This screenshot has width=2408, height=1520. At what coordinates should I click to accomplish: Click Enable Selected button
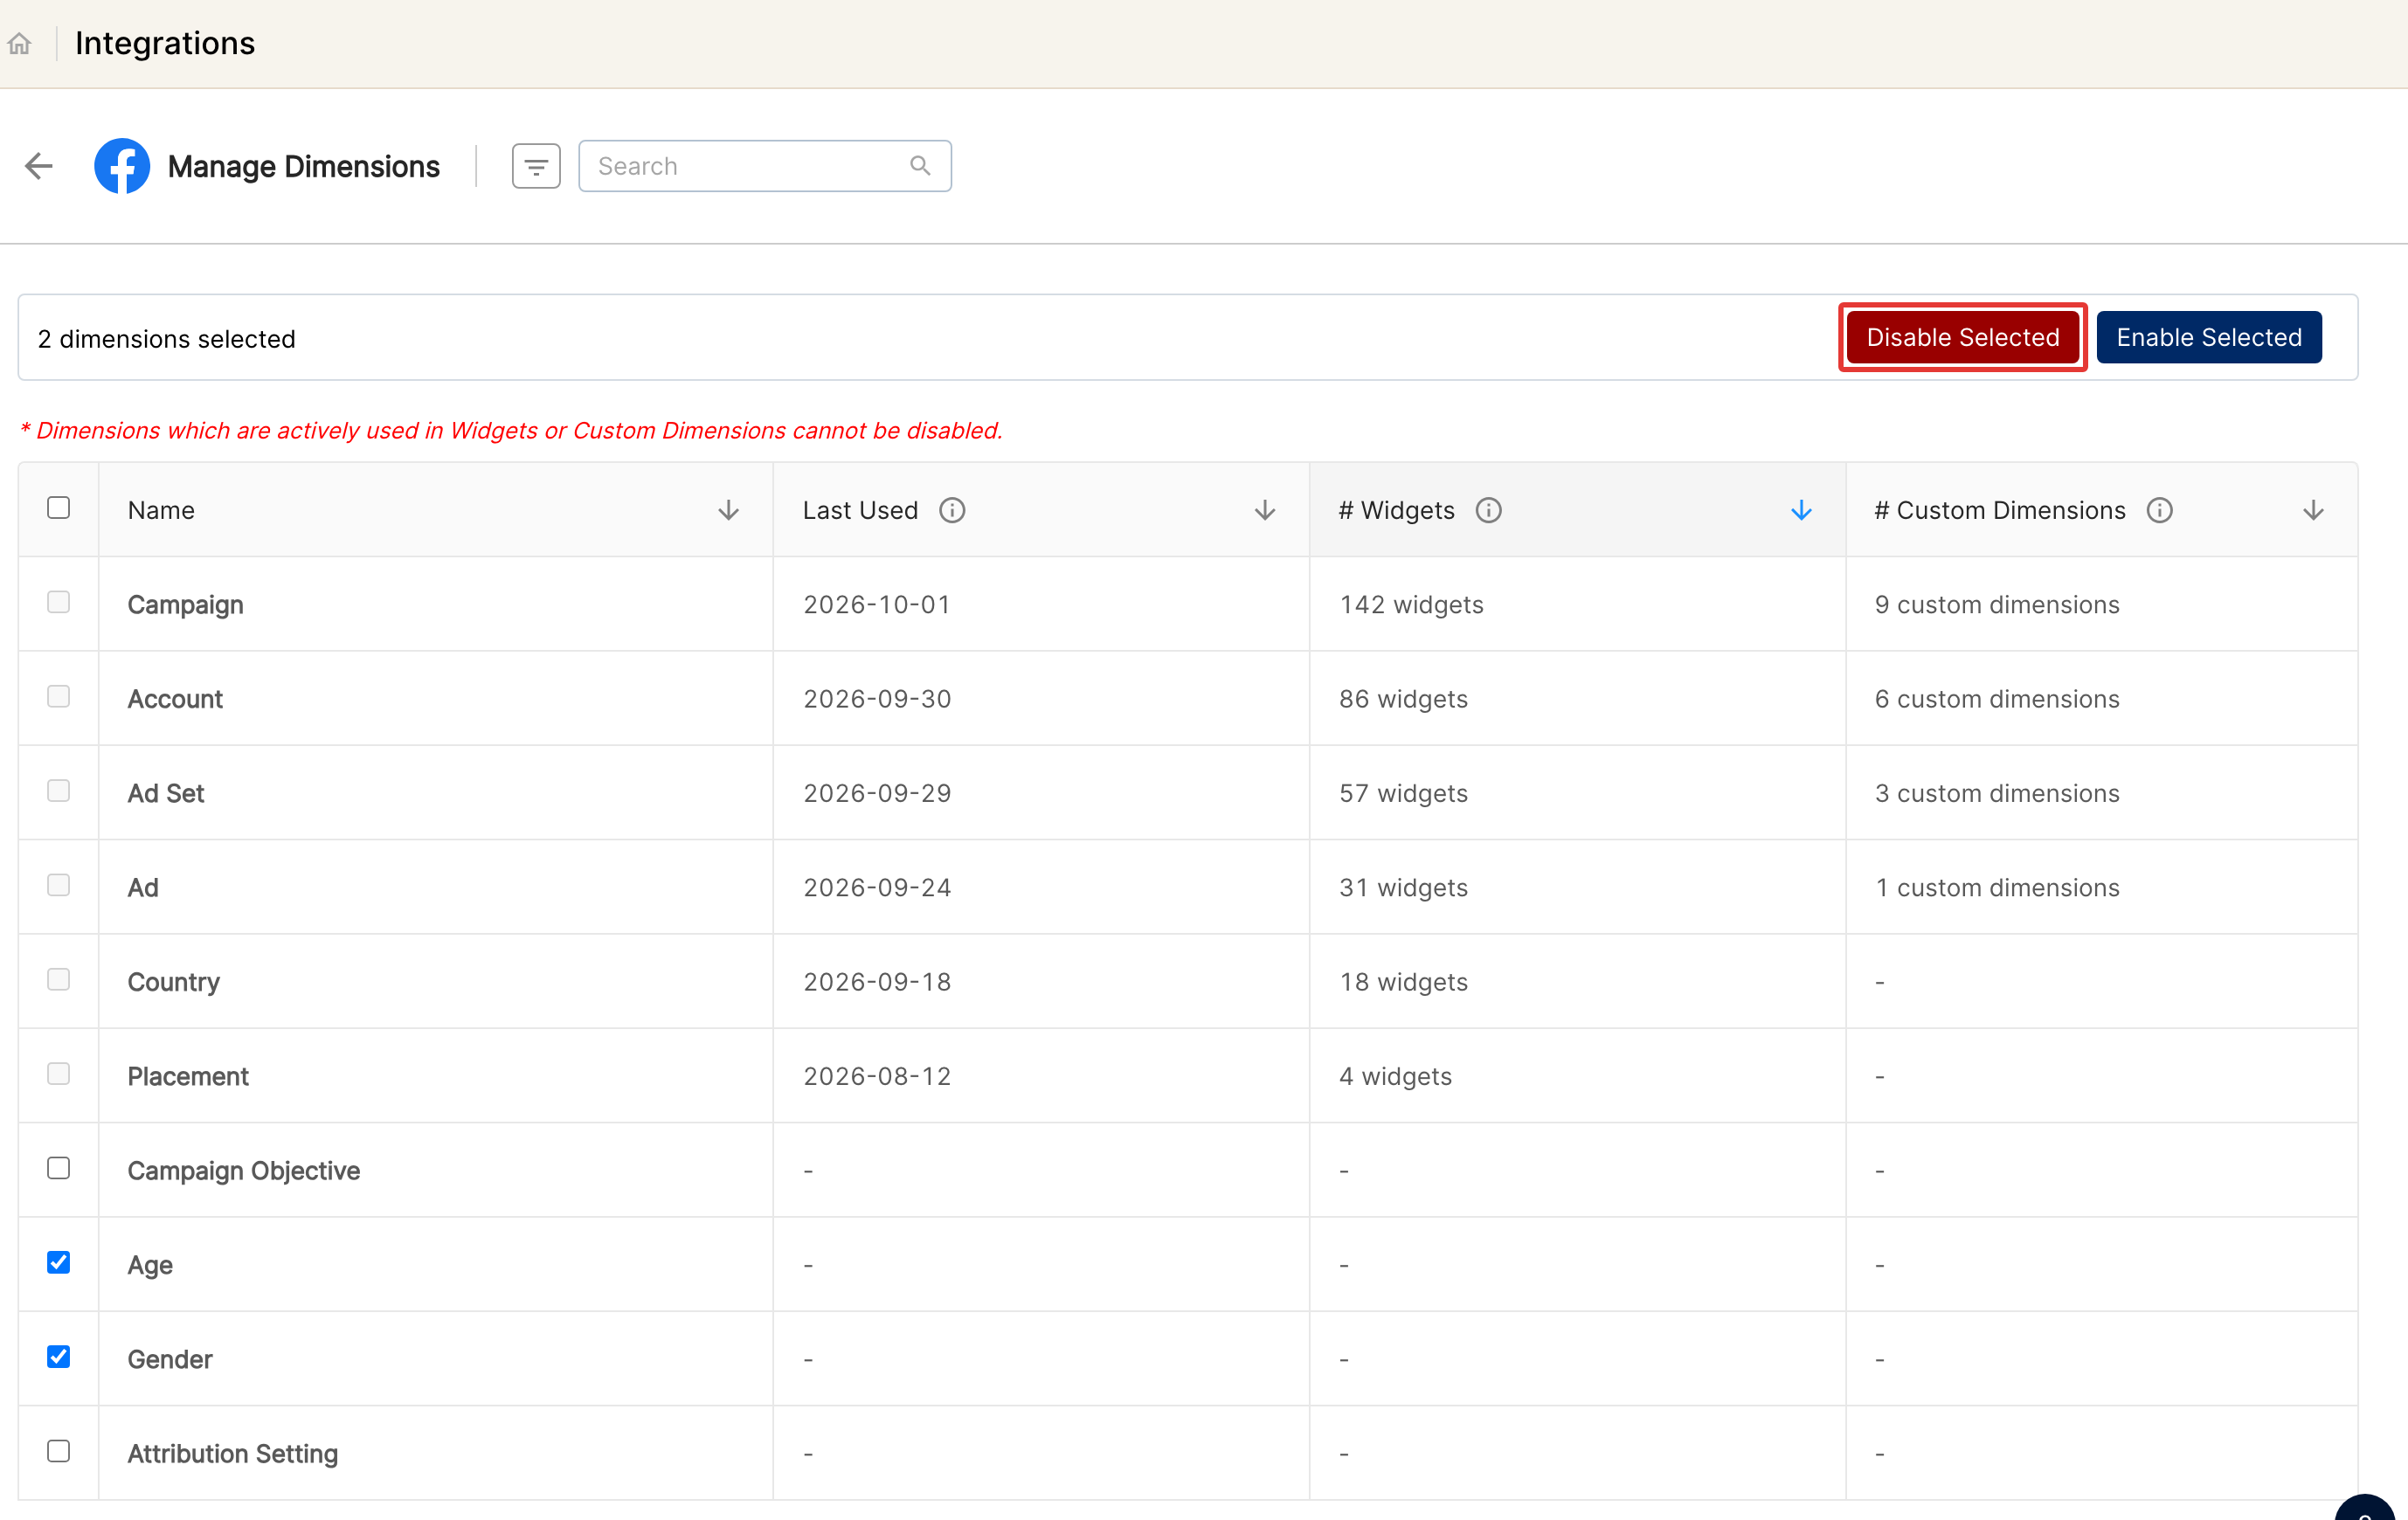coord(2209,337)
